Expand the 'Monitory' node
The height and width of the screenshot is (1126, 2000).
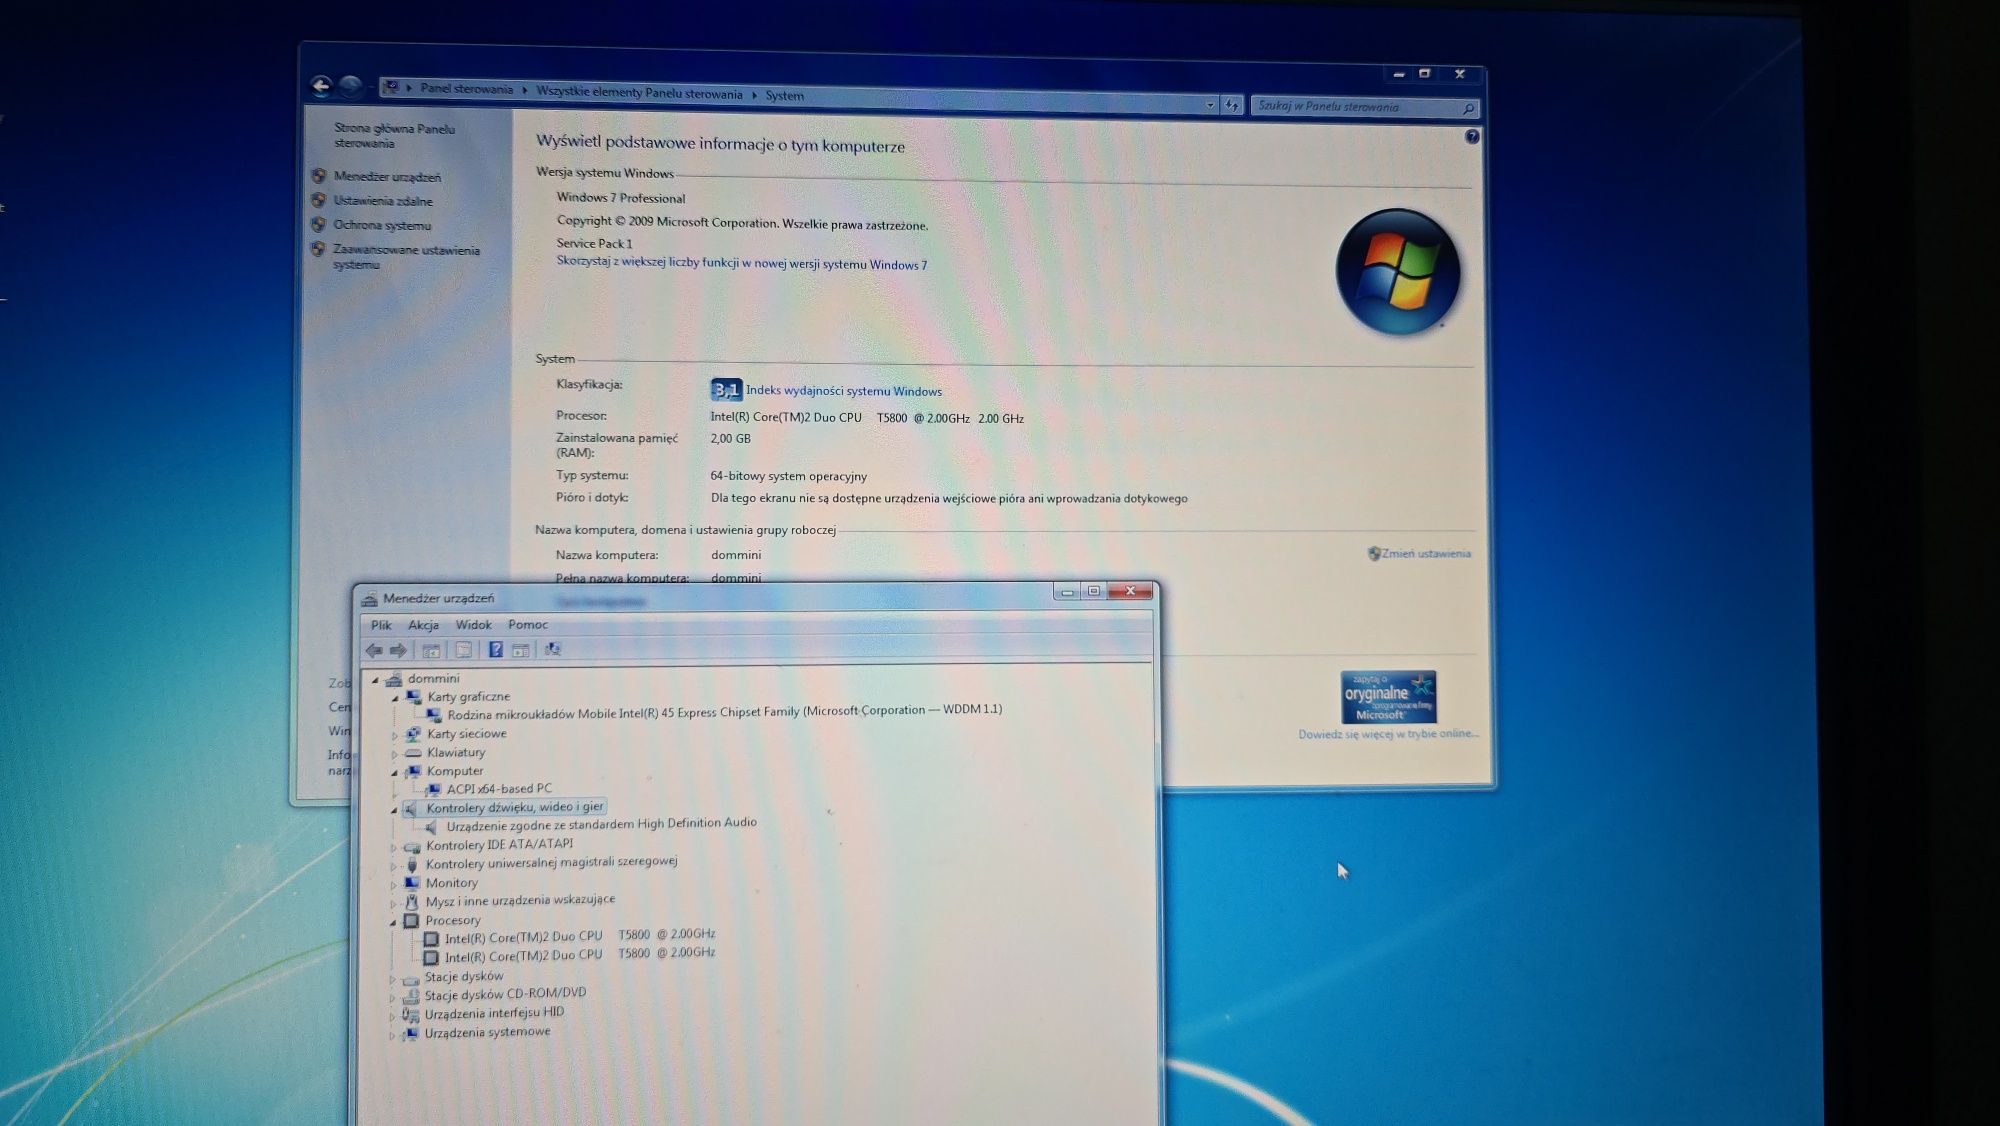[x=394, y=884]
